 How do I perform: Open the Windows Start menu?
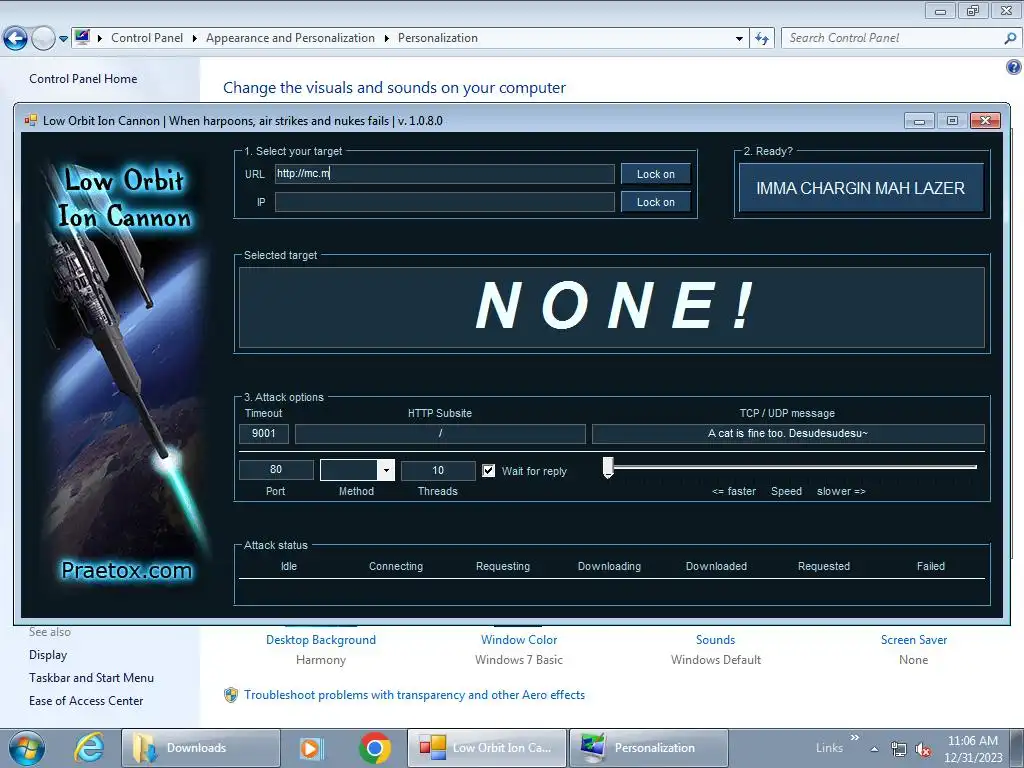click(27, 748)
